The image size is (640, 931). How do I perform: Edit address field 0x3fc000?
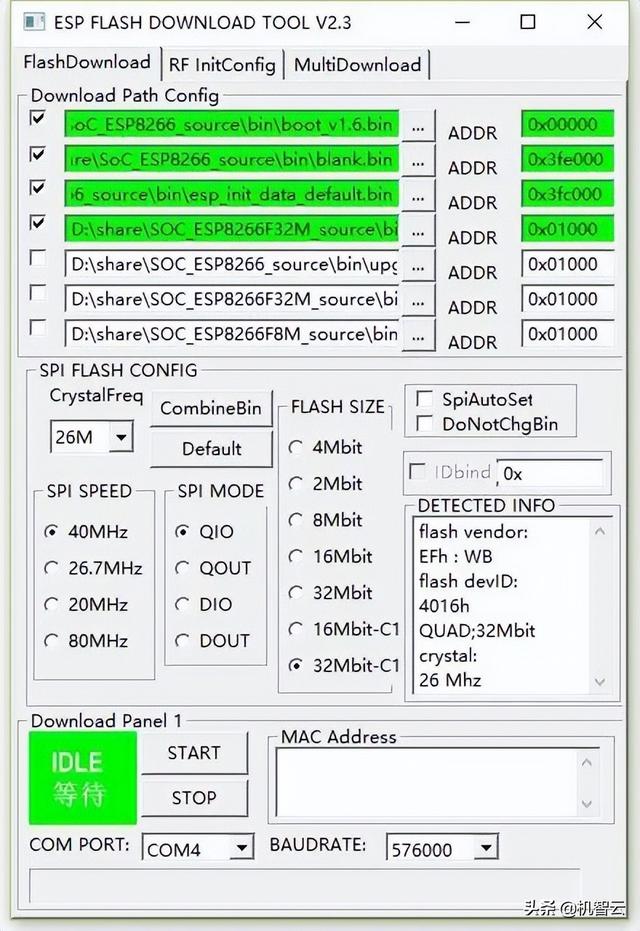(568, 194)
